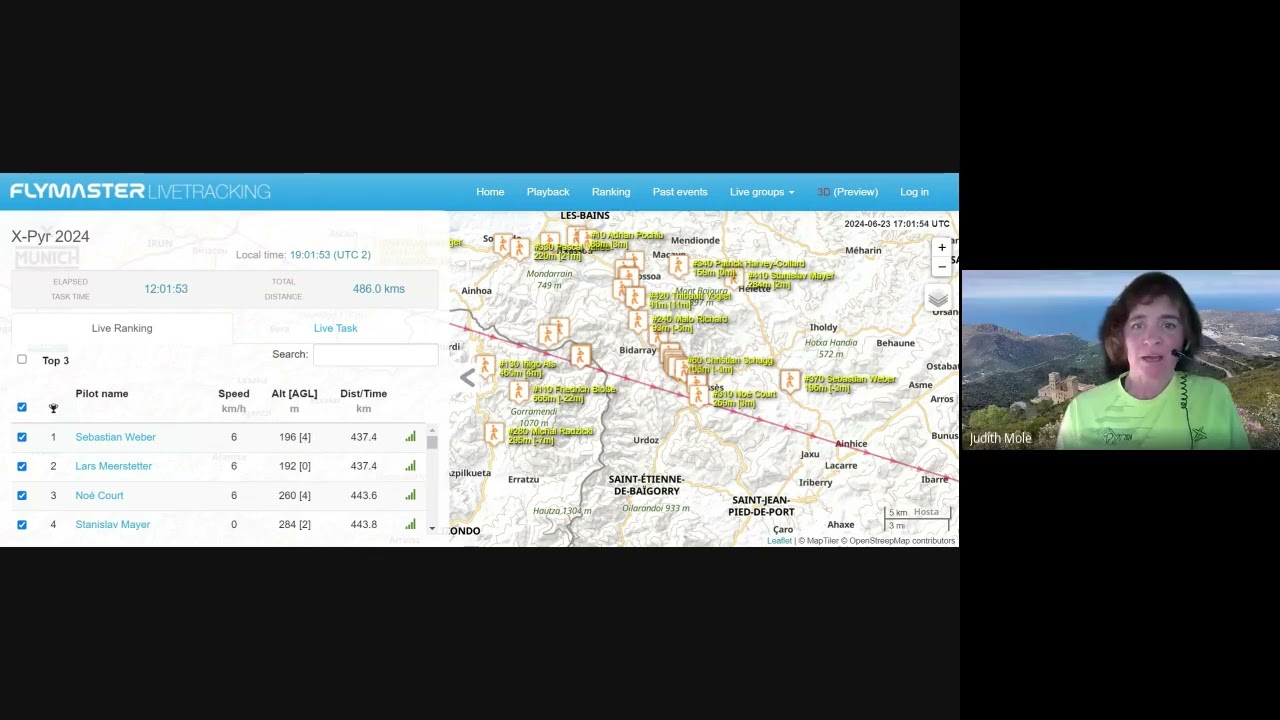The width and height of the screenshot is (1280, 720).
Task: Uncheck Stanislav Mayer's checkbox
Action: [x=22, y=524]
